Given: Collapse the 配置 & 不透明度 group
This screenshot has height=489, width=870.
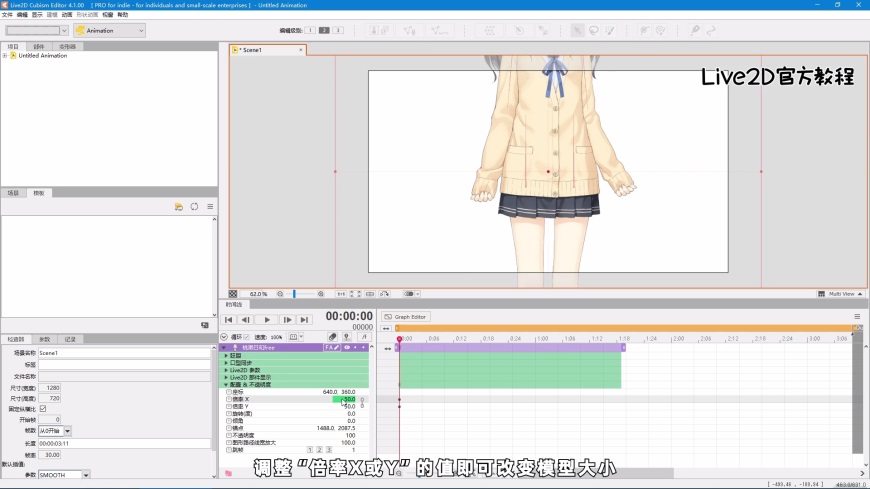Looking at the screenshot, I should [x=226, y=385].
